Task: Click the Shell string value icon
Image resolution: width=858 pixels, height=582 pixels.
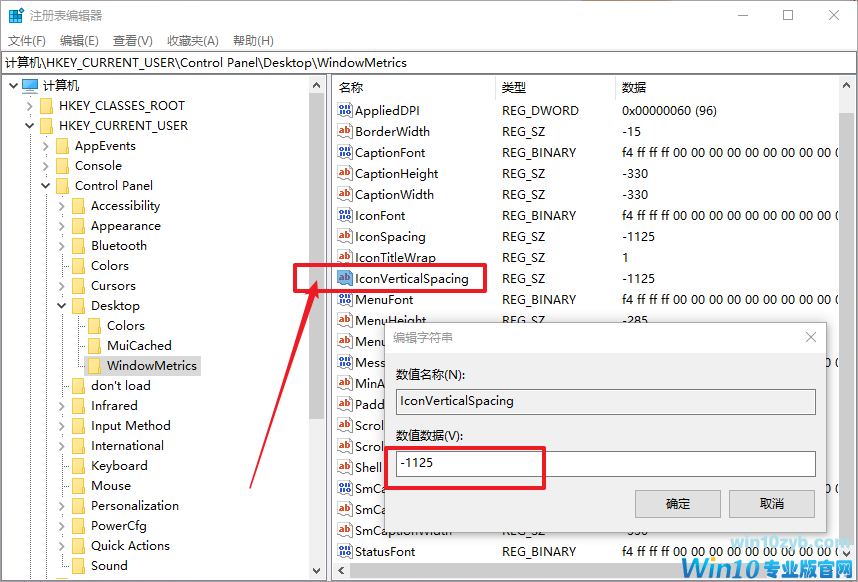Action: pyautogui.click(x=344, y=467)
